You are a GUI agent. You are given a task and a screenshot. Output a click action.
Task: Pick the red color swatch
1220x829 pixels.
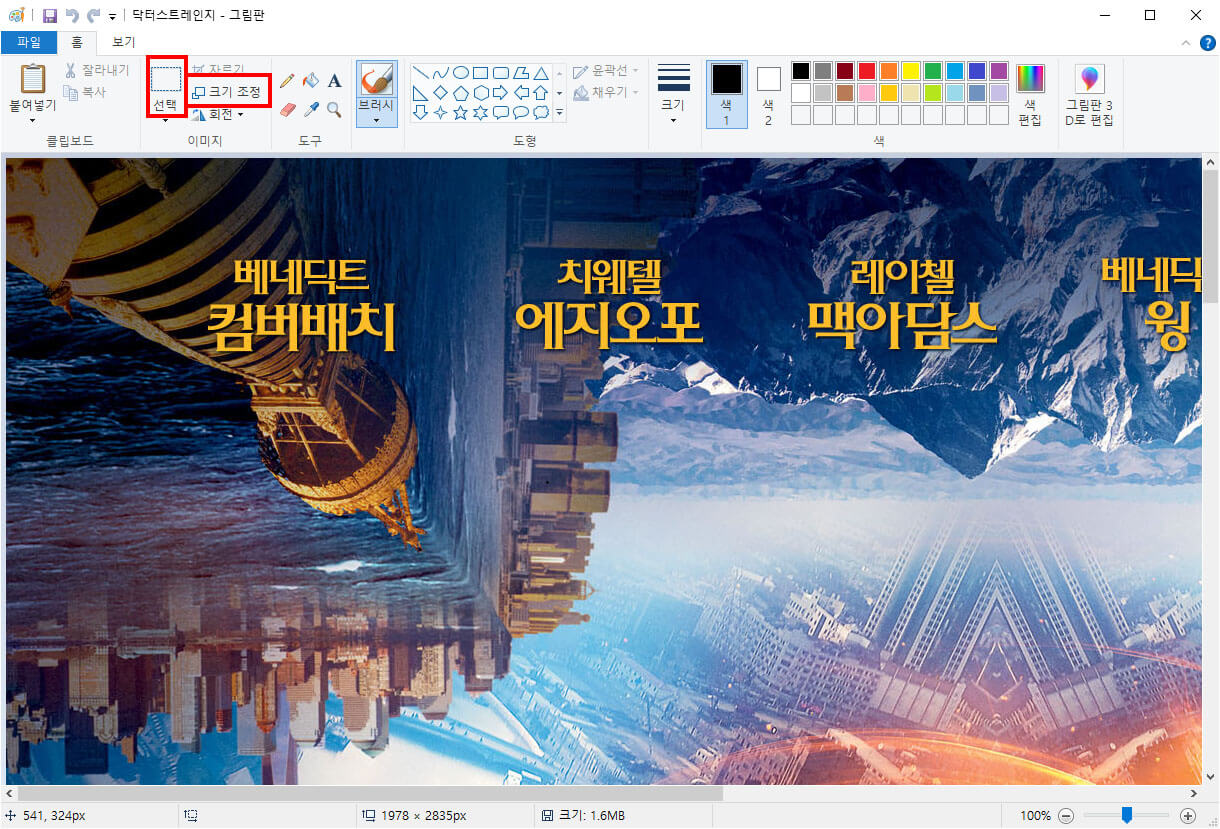click(x=867, y=71)
